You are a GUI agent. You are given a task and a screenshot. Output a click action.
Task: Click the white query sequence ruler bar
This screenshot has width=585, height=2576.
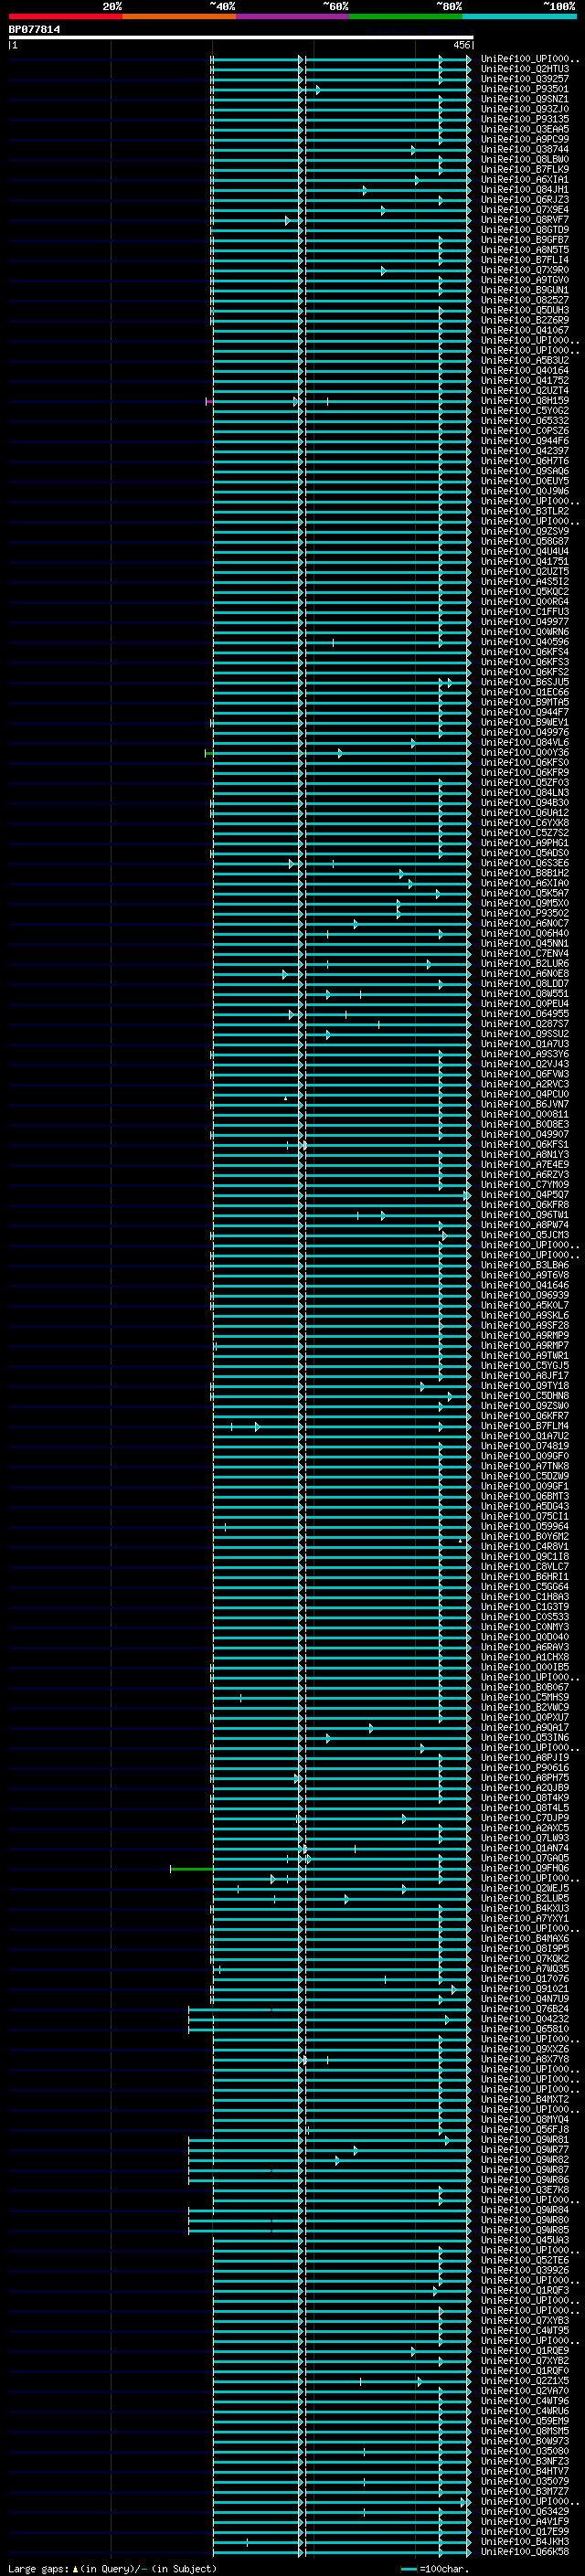tap(241, 38)
